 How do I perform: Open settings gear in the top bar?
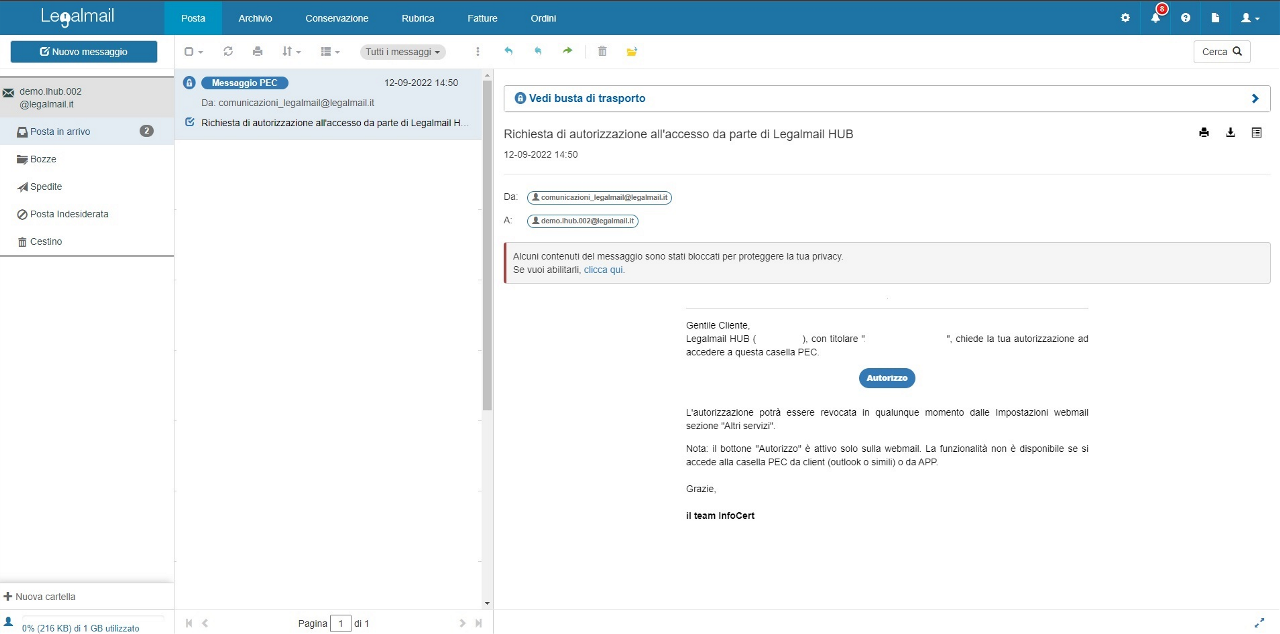click(x=1125, y=18)
